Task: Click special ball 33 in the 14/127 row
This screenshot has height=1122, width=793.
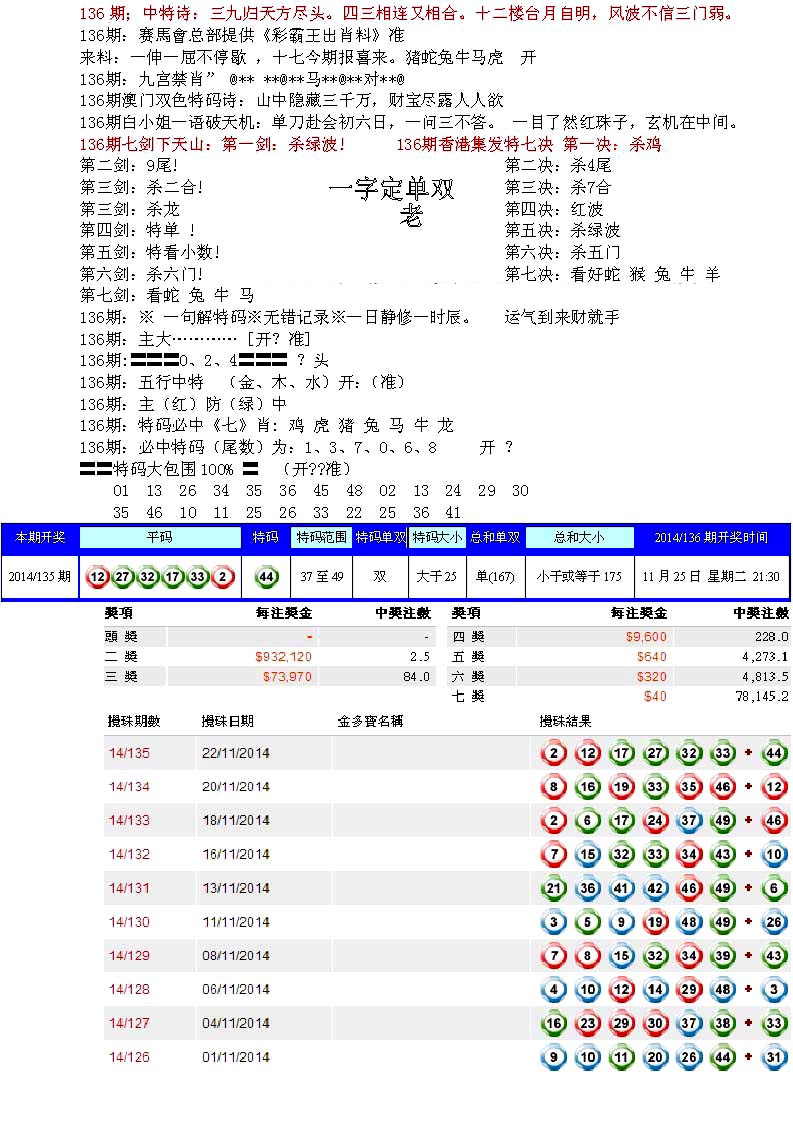Action: coord(774,1023)
